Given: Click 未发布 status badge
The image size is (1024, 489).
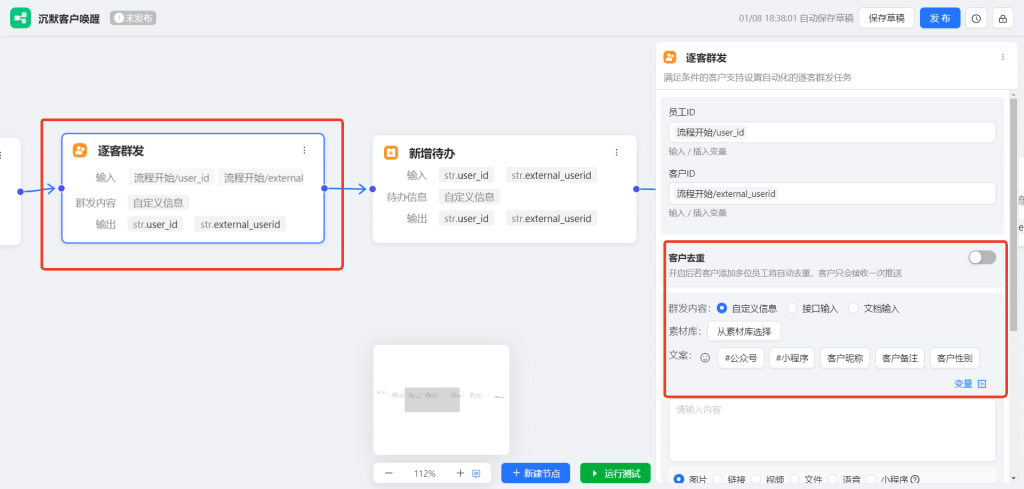Looking at the screenshot, I should [x=133, y=18].
